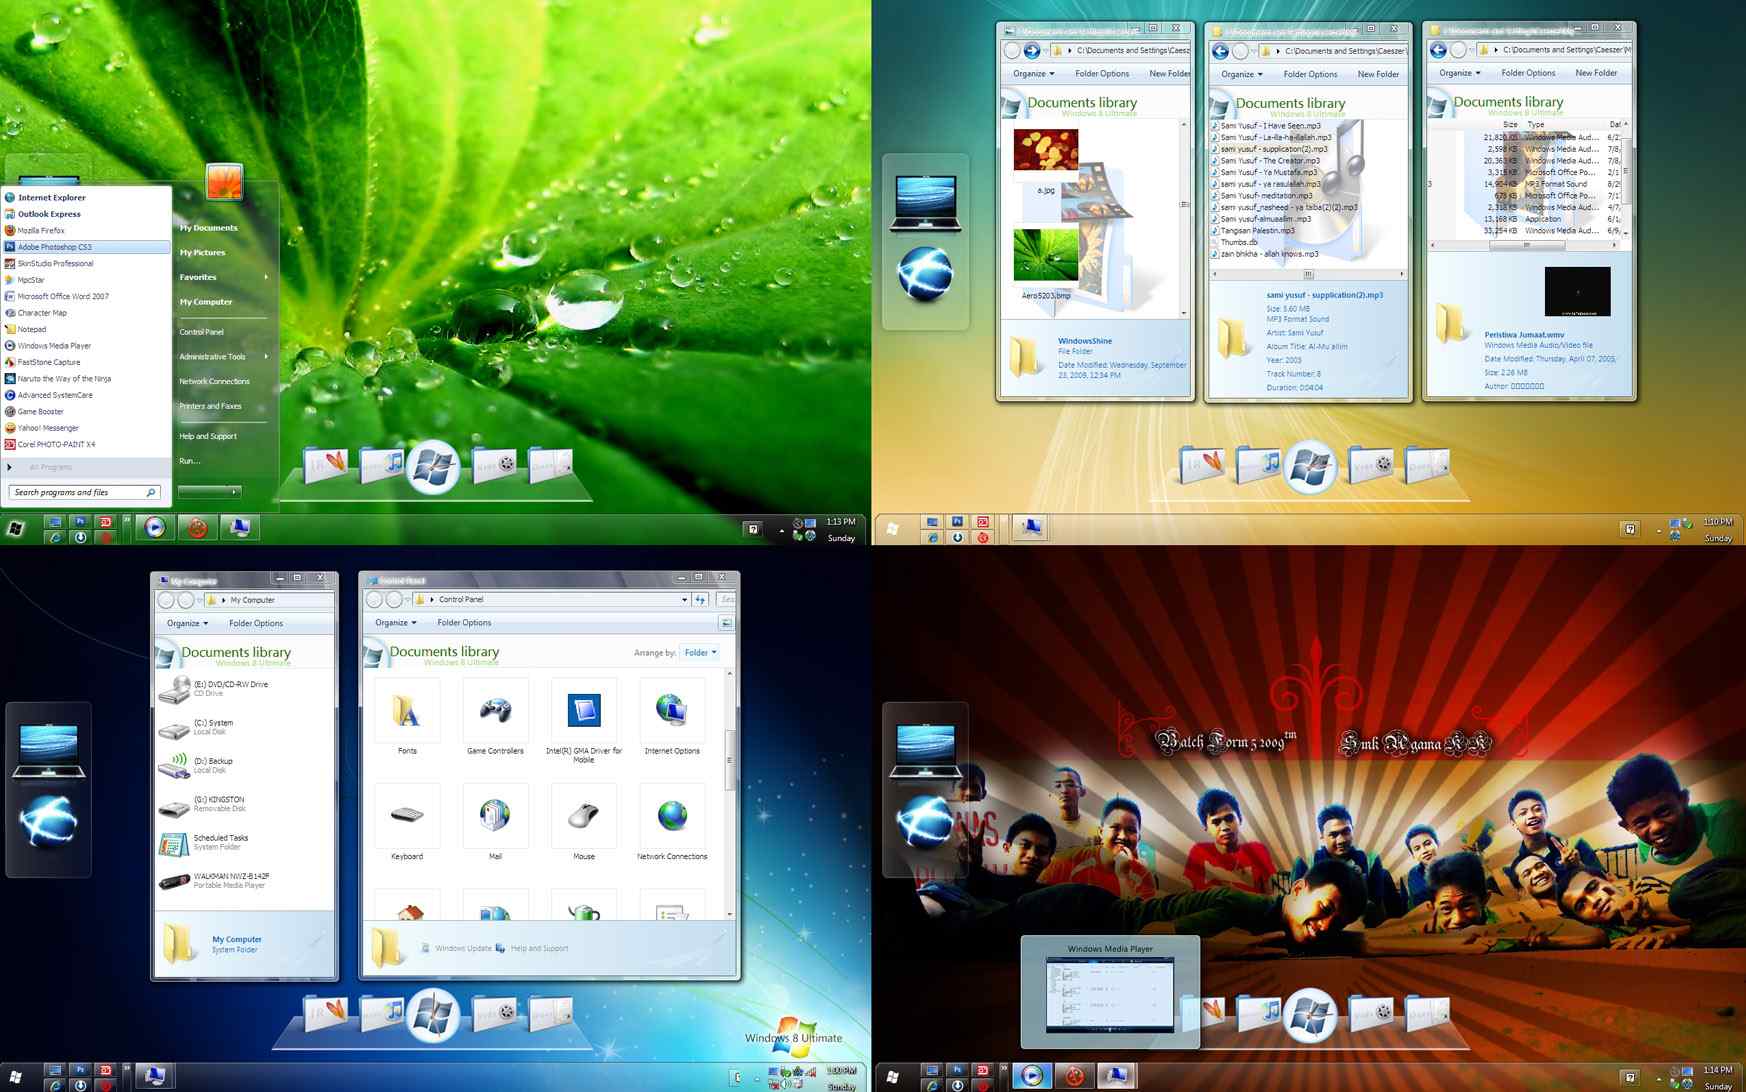Open Printers and Faxes from Start menu
This screenshot has width=1746, height=1092.
coord(210,406)
